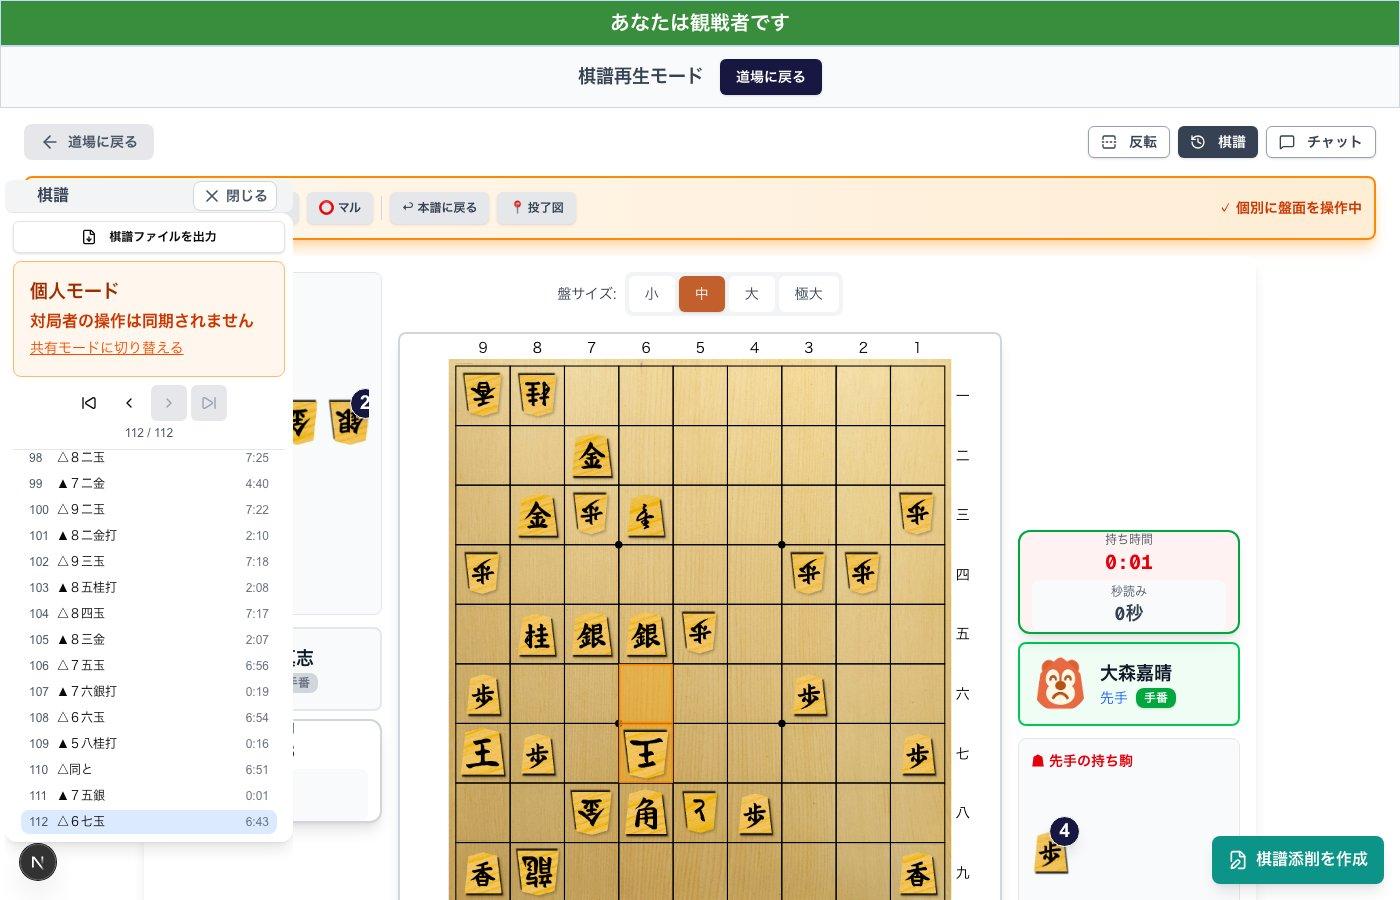Select move 112 △6七玉

click(149, 822)
